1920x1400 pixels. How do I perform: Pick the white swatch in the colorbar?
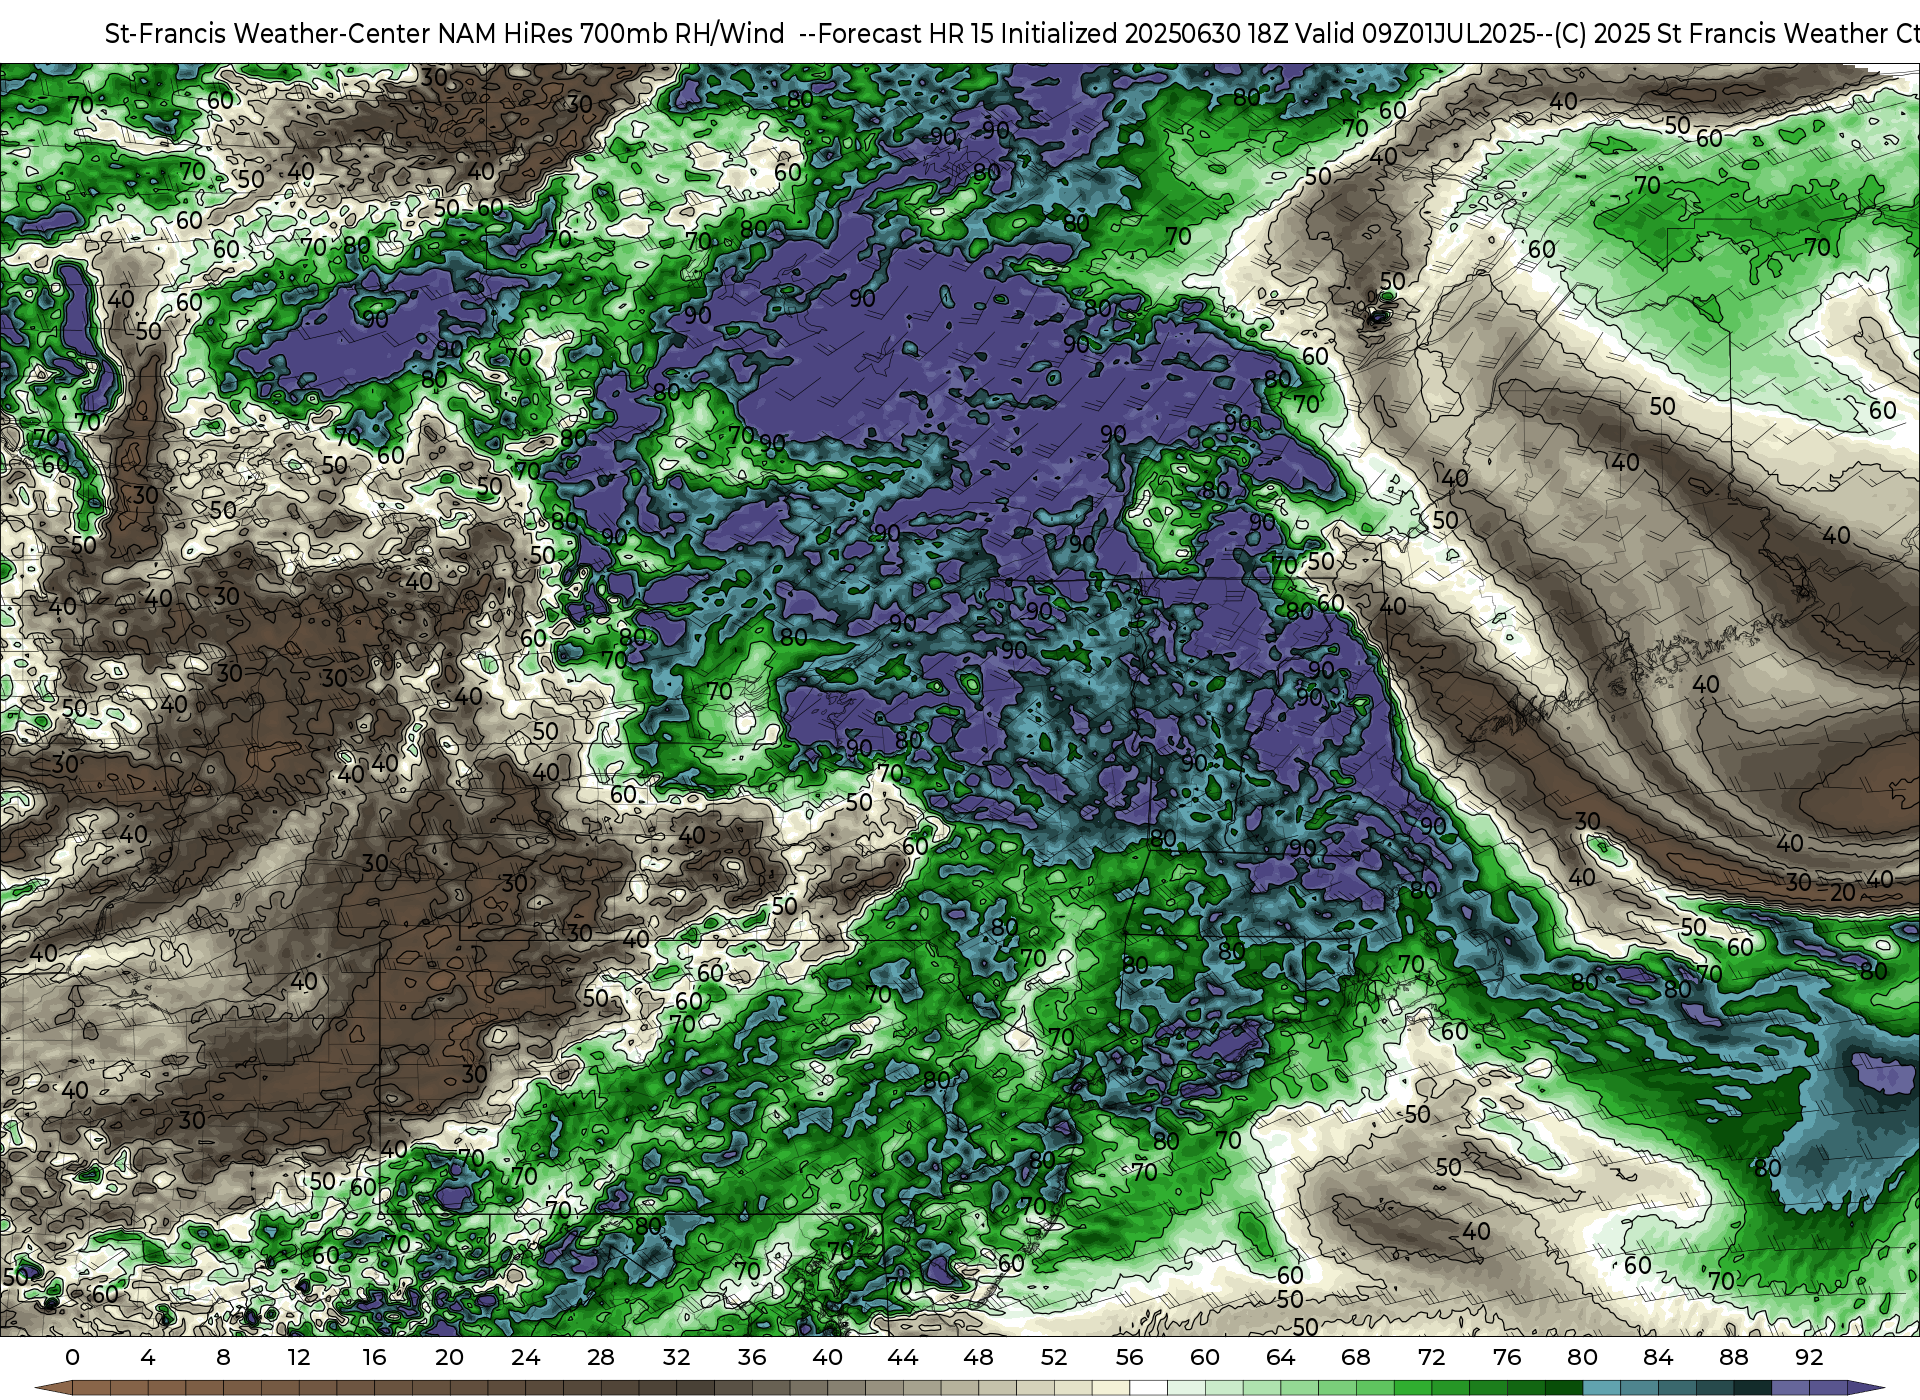[1148, 1388]
